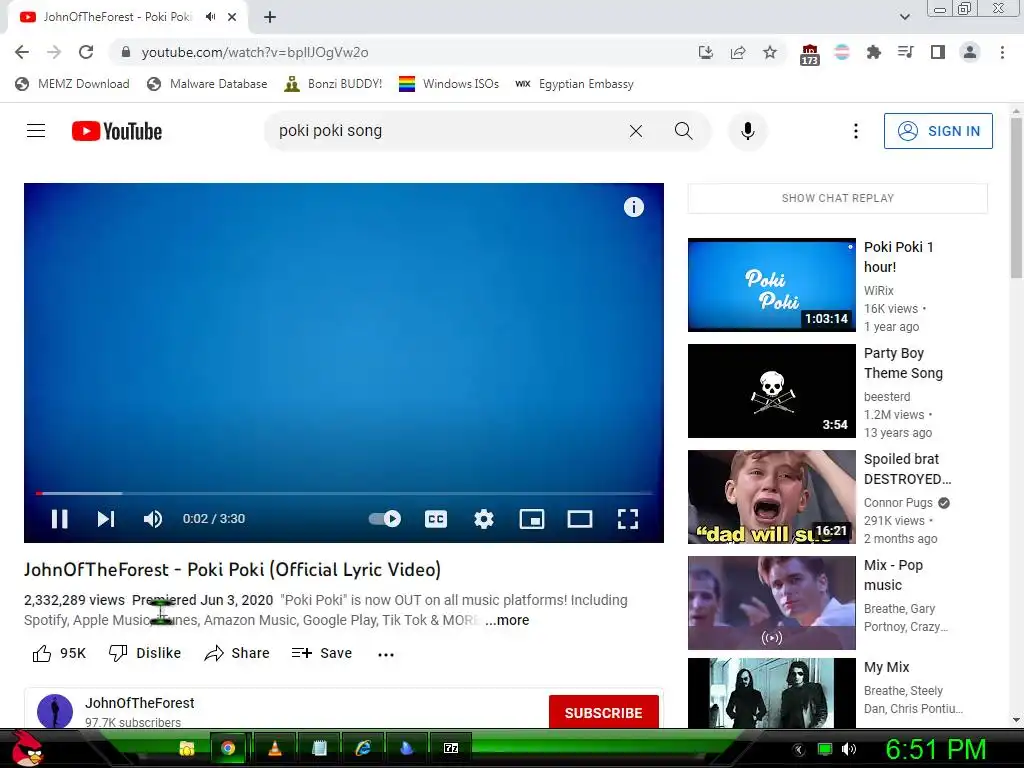The width and height of the screenshot is (1024, 768).
Task: Open Internet Explorer from the taskbar
Action: 362,748
